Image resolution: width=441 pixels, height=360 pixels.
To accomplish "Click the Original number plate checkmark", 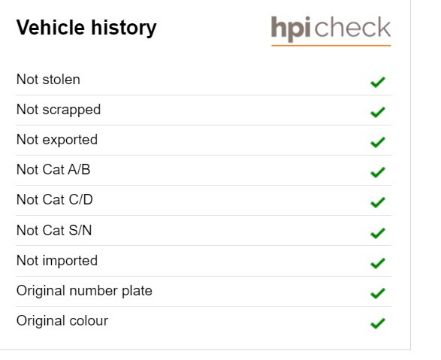I will 378,293.
